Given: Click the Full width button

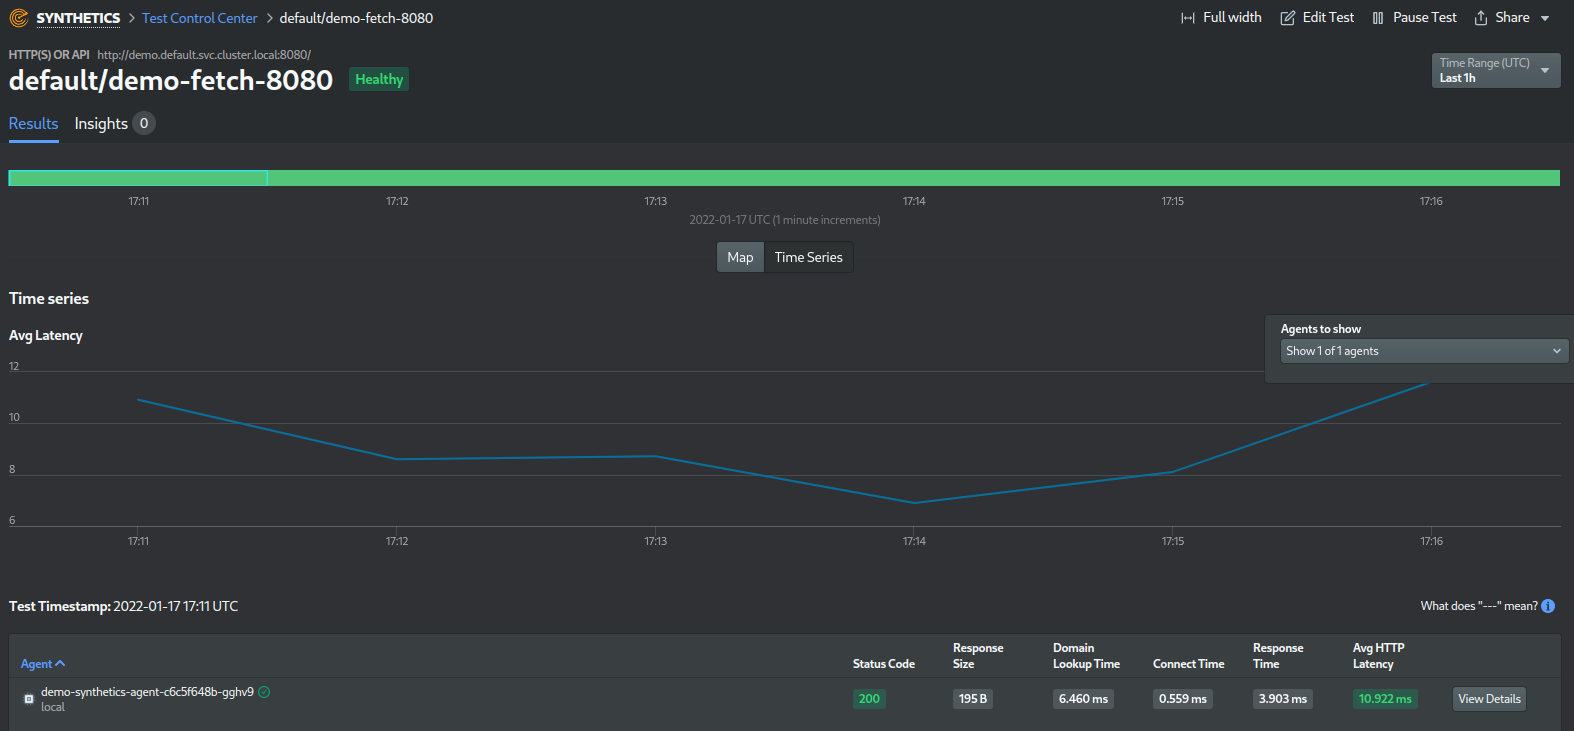Looking at the screenshot, I should click(1221, 18).
